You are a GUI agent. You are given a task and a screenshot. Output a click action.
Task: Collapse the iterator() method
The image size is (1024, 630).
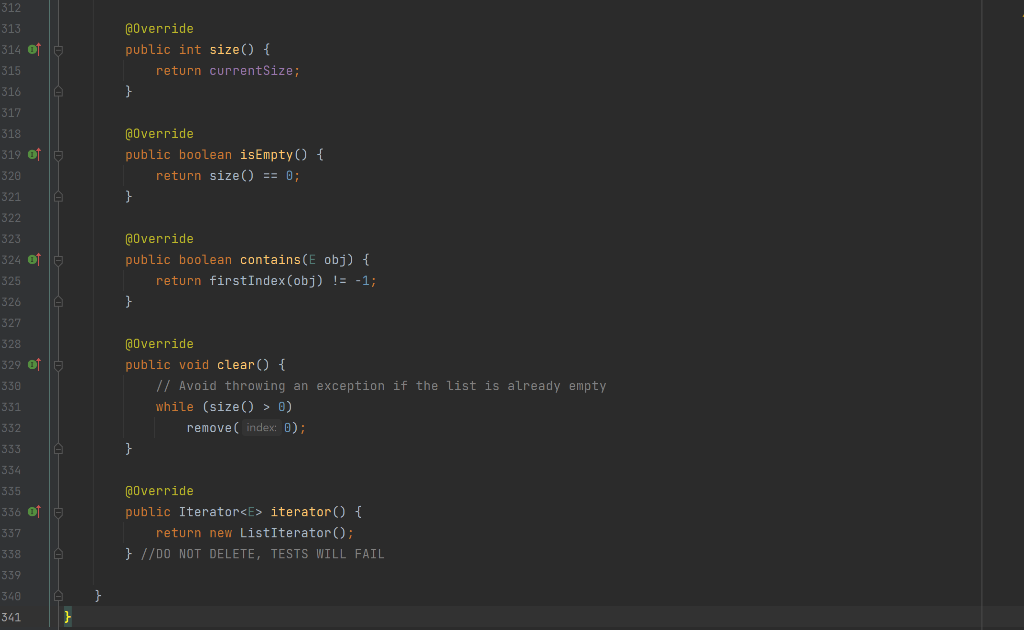pyautogui.click(x=57, y=511)
